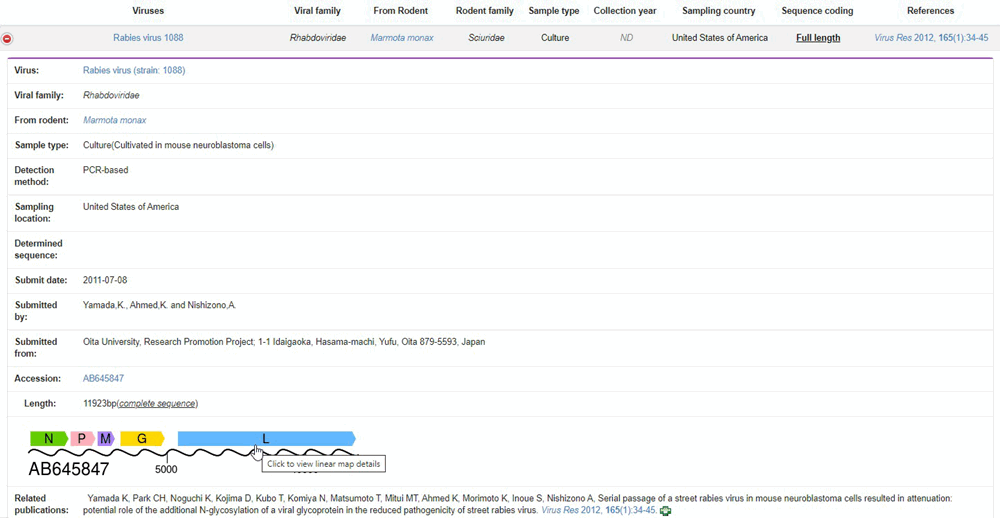Click the green plus icon after publication

tap(666, 511)
